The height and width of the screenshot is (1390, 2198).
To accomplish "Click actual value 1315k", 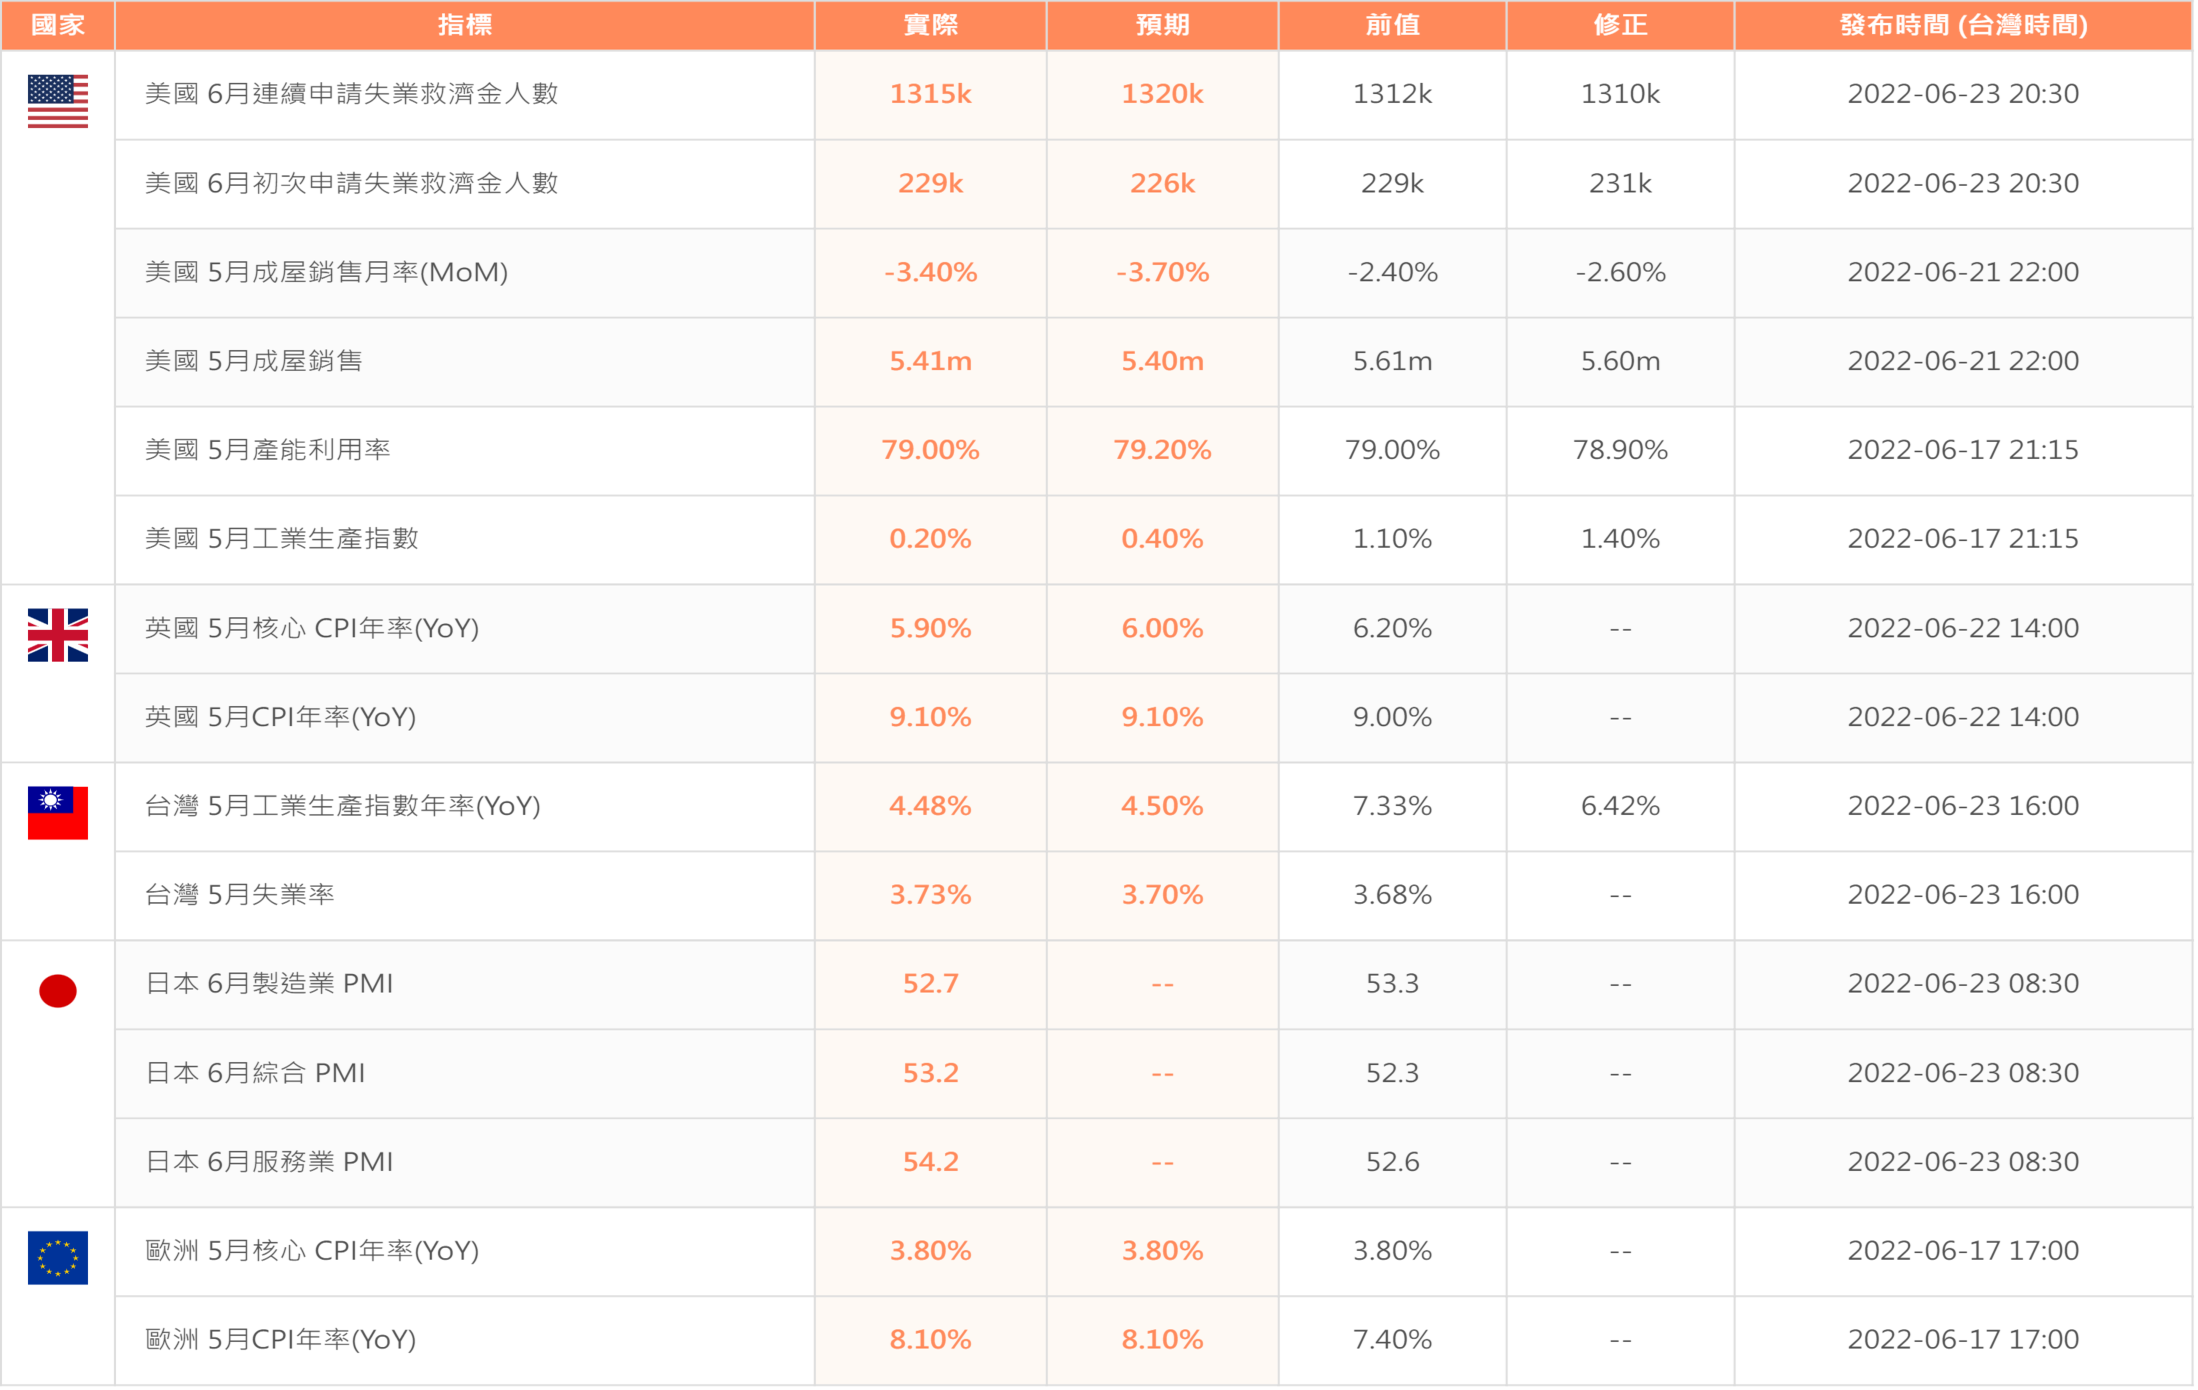I will (x=930, y=94).
